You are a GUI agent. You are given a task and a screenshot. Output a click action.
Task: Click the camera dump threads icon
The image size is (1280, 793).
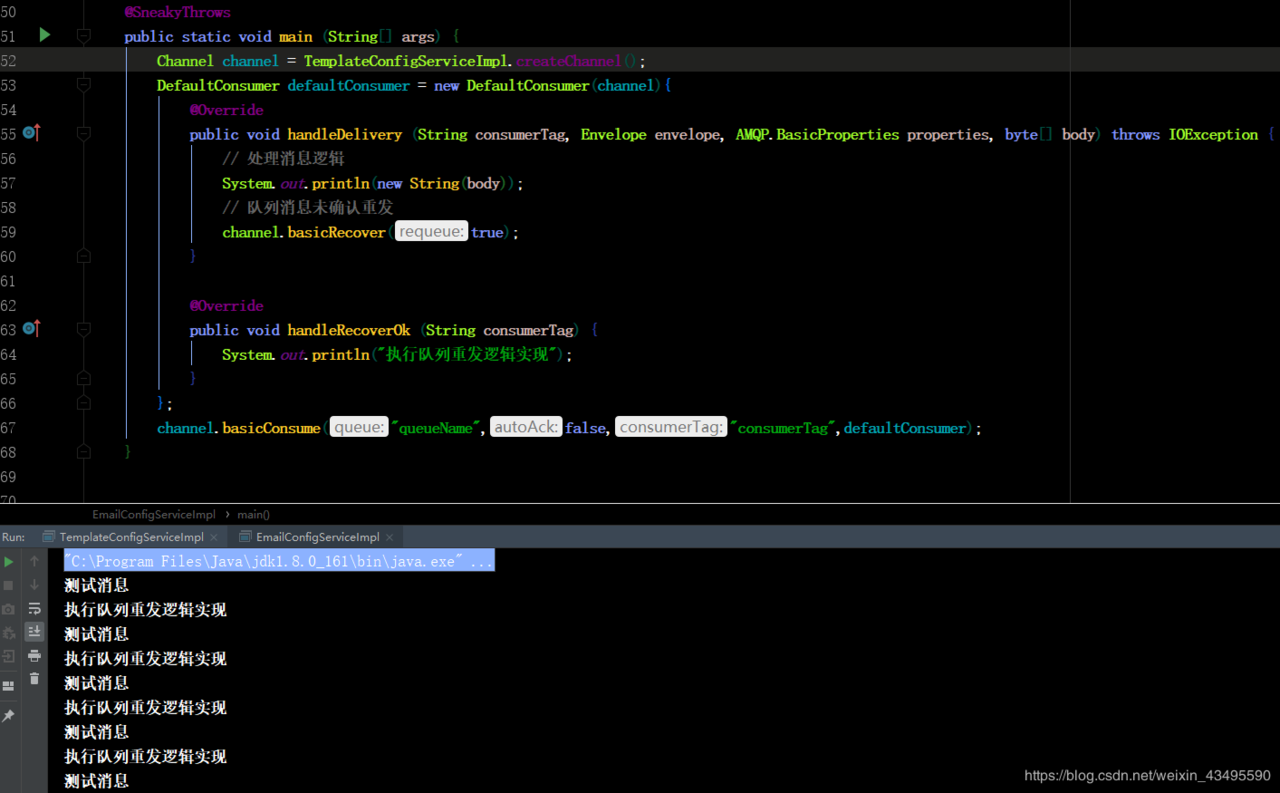click(x=9, y=609)
